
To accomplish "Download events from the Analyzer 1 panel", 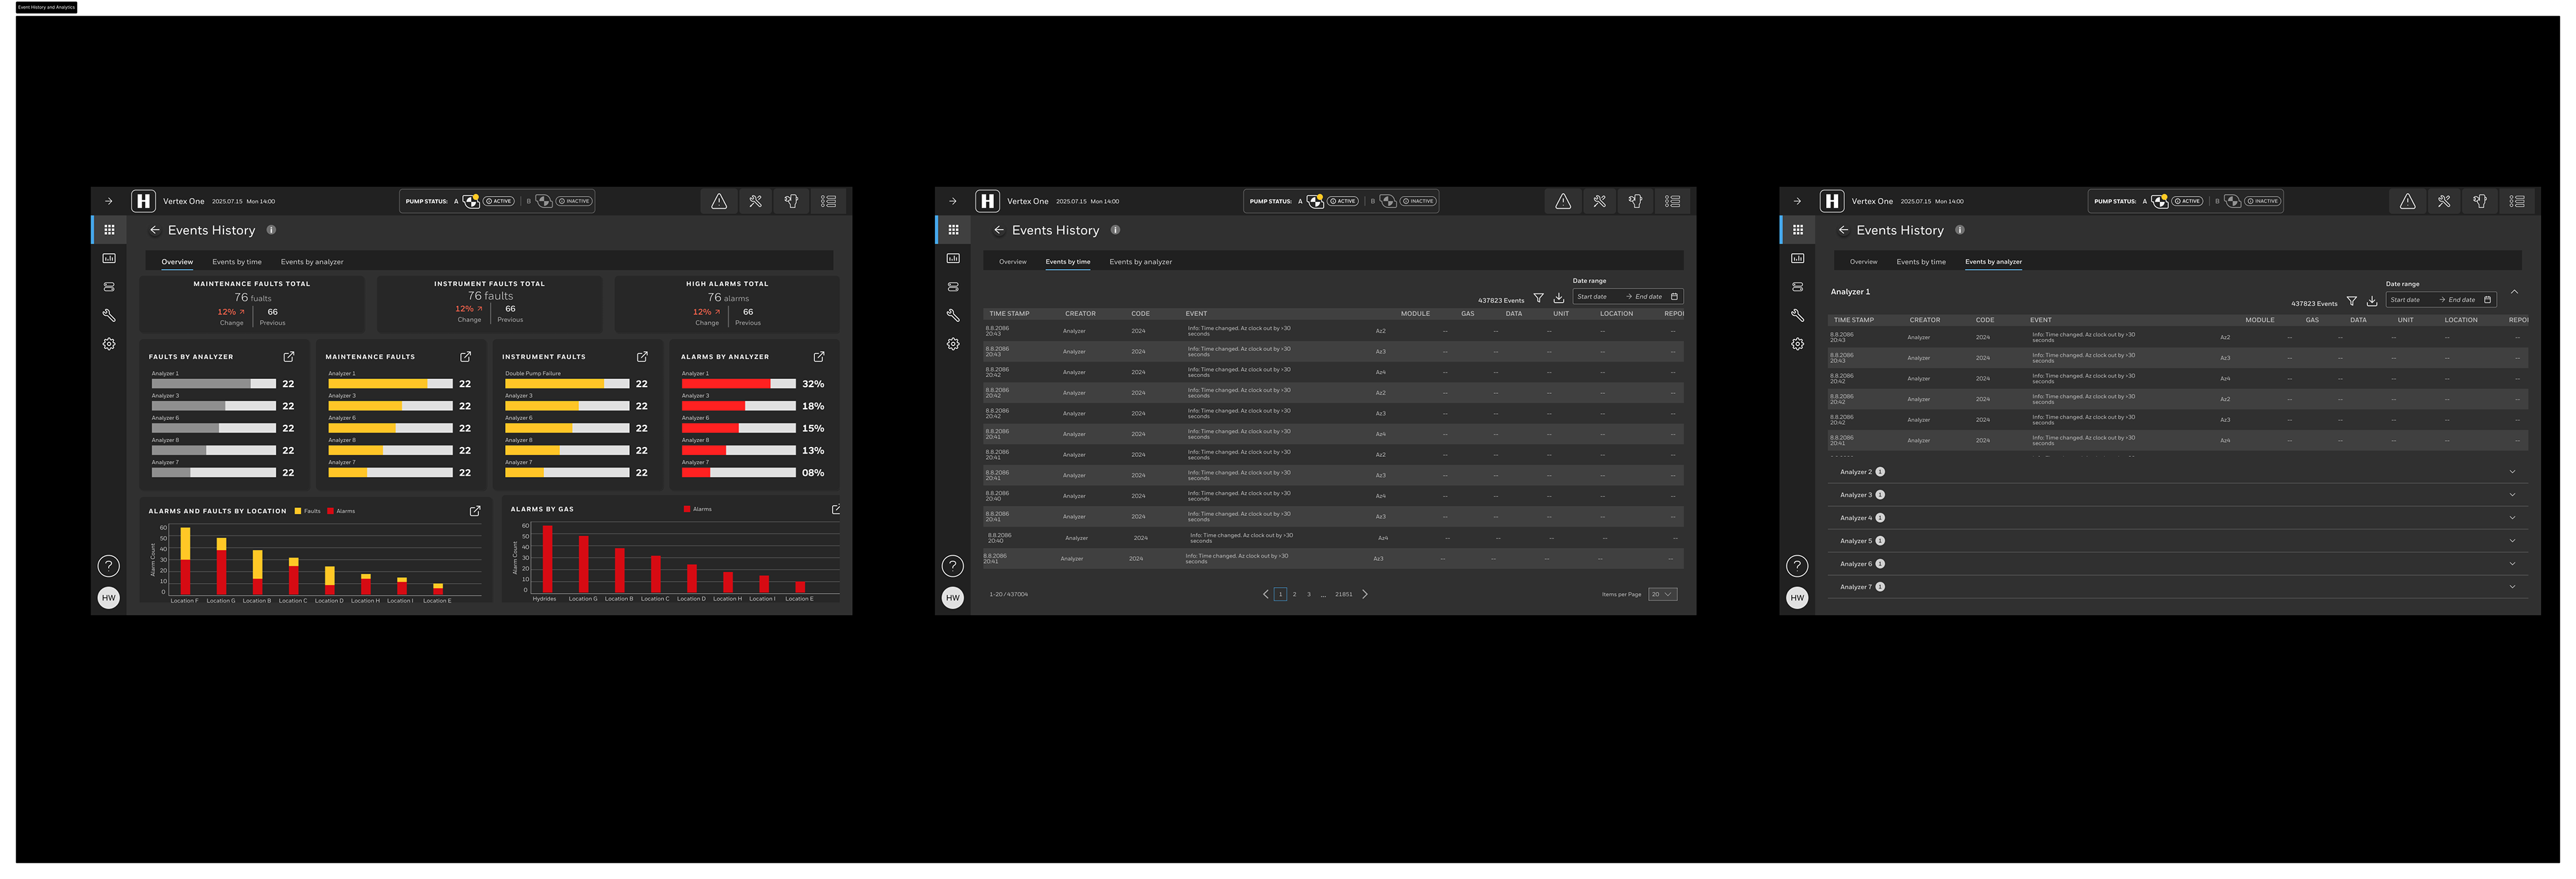I will coord(2372,301).
